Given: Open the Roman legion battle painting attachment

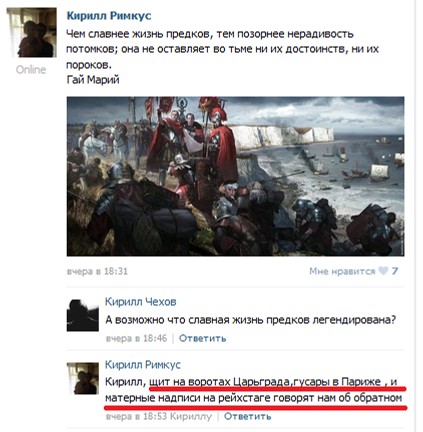Looking at the screenshot, I should coord(235,176).
